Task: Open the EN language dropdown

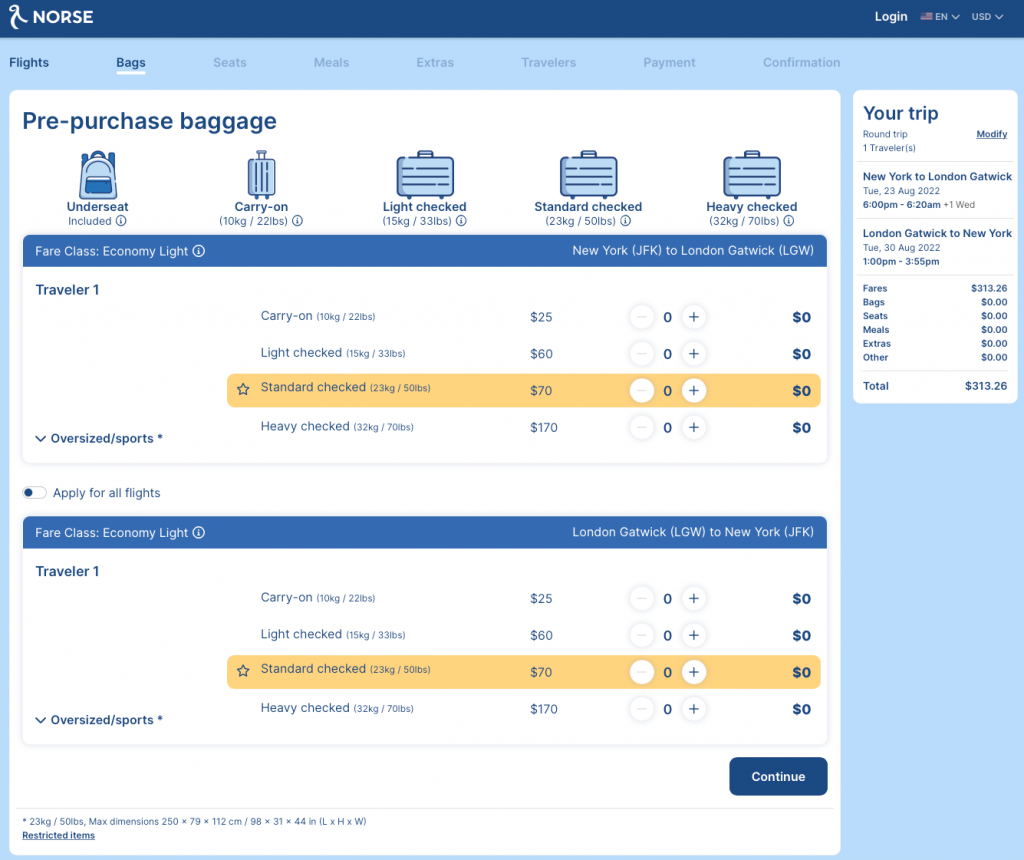Action: (940, 17)
